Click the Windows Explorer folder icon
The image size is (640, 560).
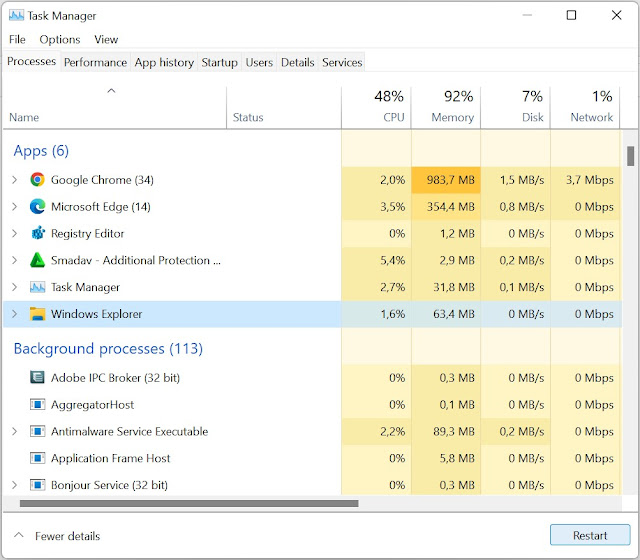tap(38, 314)
